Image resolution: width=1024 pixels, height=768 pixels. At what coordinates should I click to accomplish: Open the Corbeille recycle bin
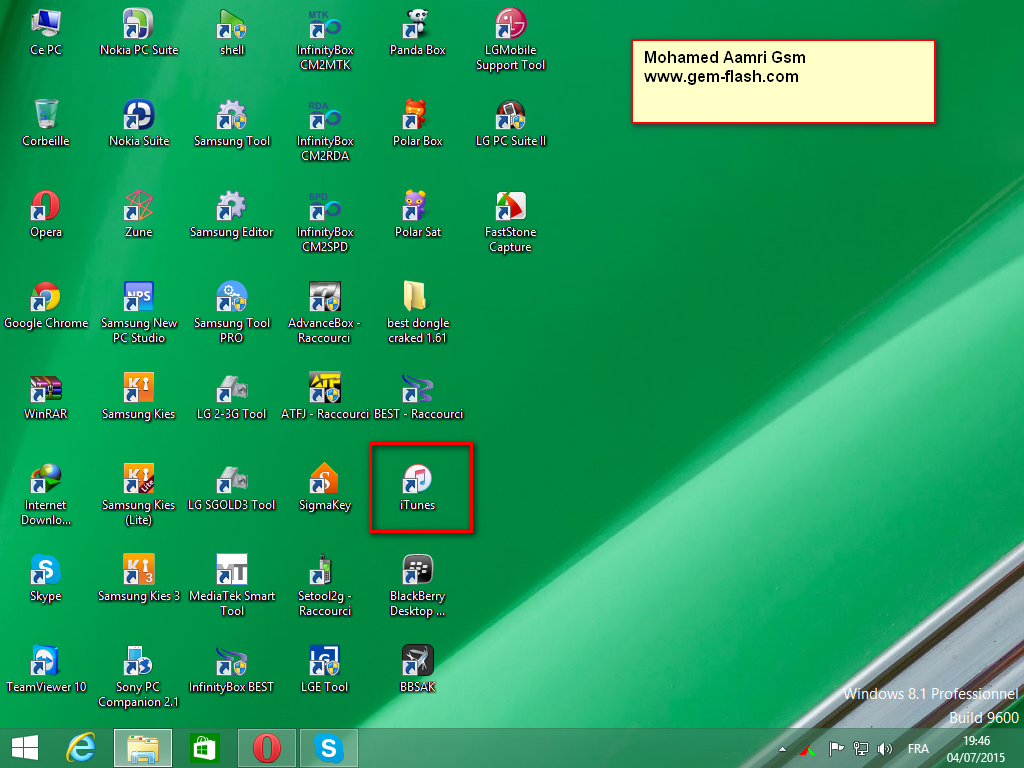tap(46, 123)
